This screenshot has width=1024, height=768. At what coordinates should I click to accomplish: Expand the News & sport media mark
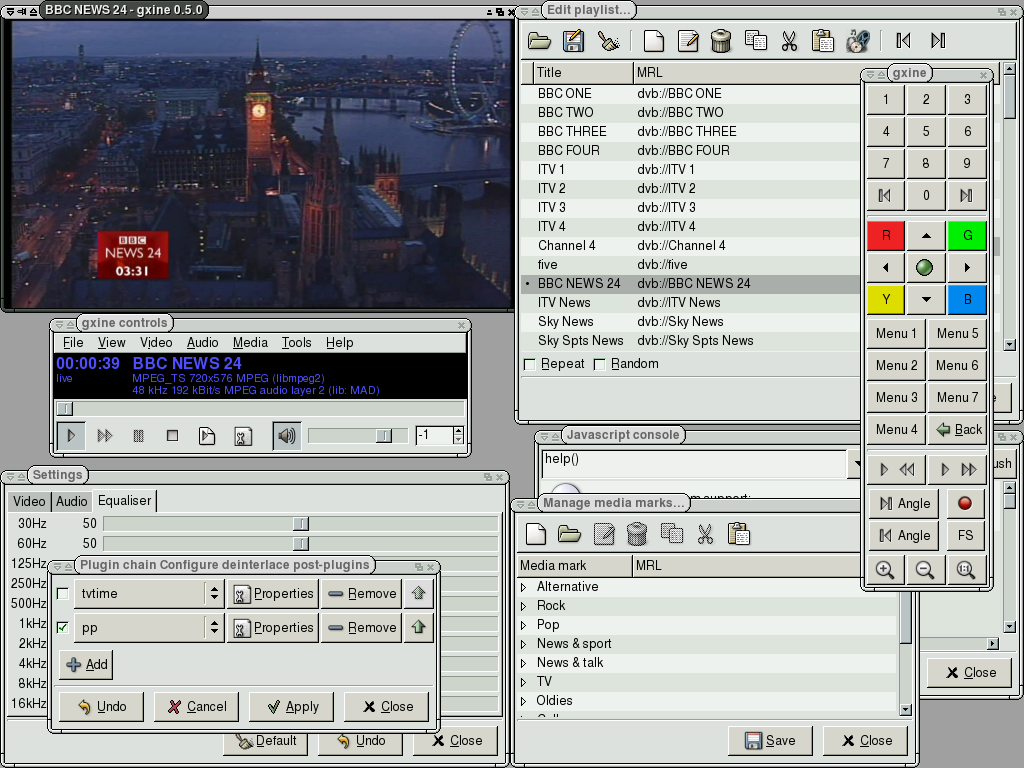523,644
